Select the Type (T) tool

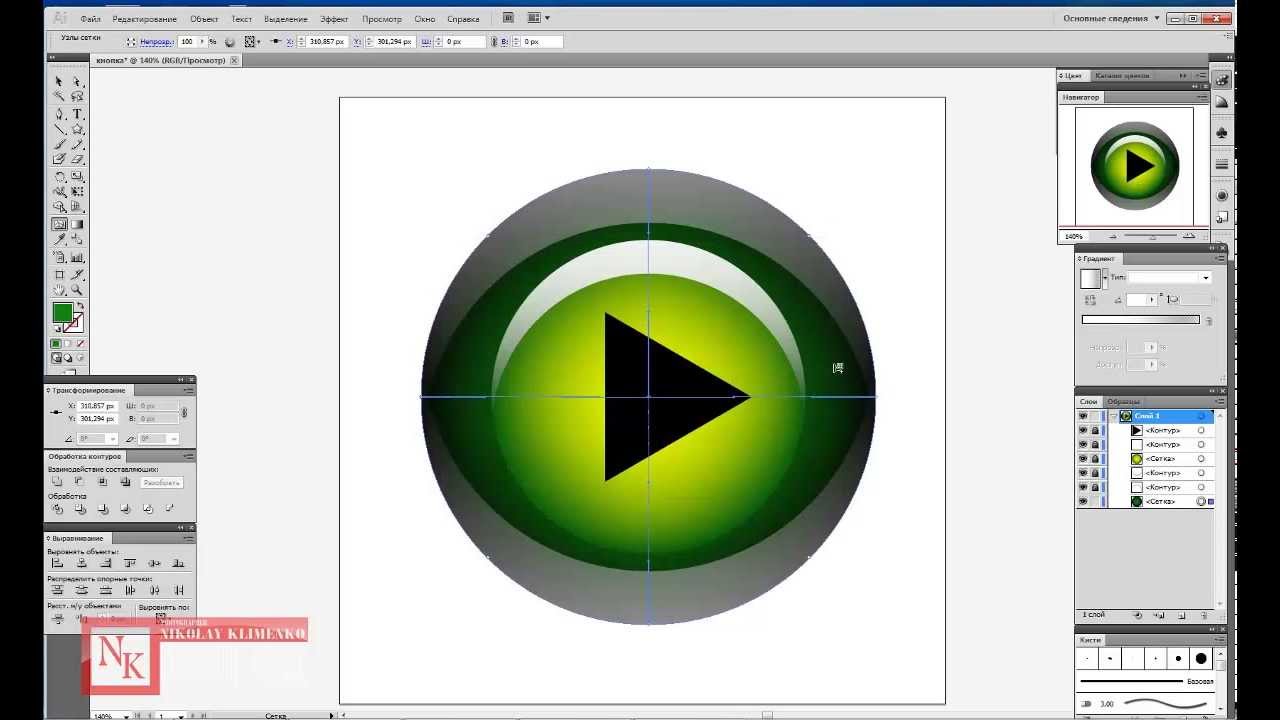(x=77, y=113)
